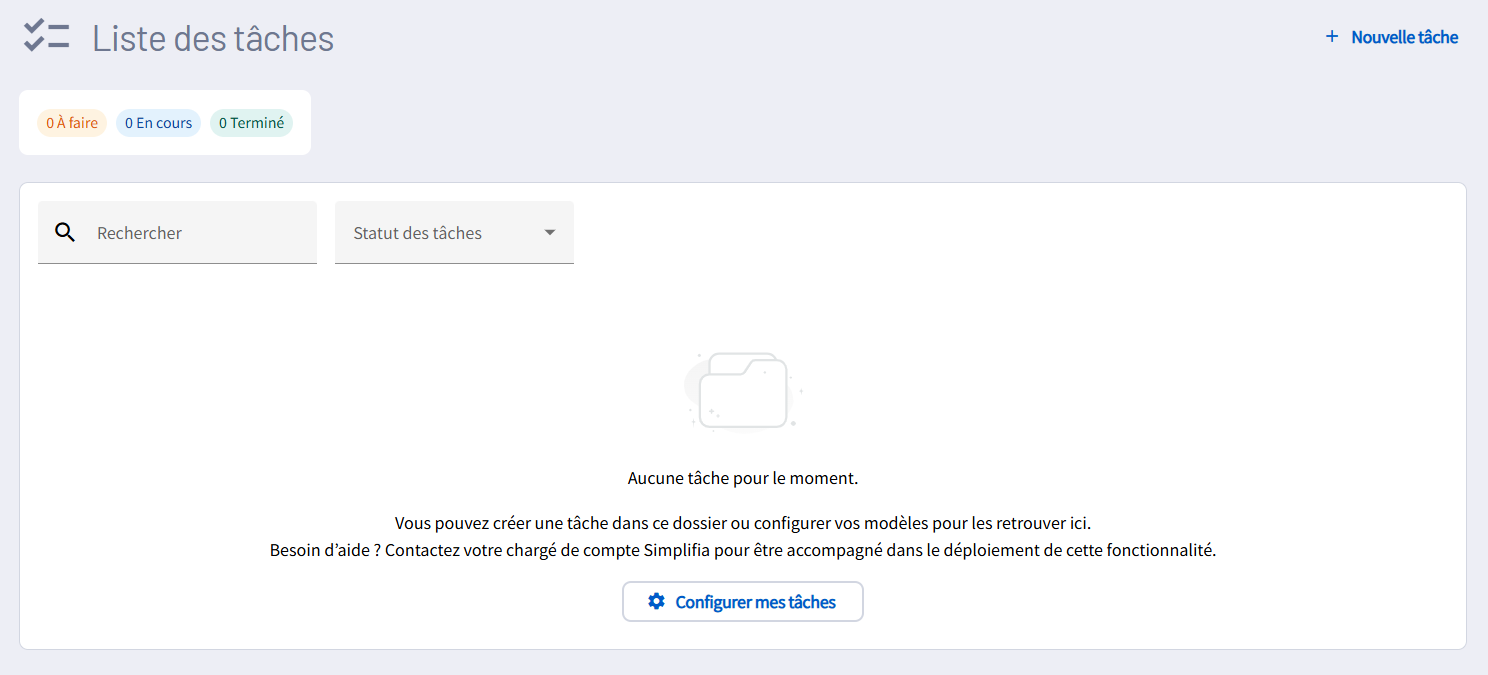Click the empty folder illustration
The width and height of the screenshot is (1488, 675).
pos(743,390)
